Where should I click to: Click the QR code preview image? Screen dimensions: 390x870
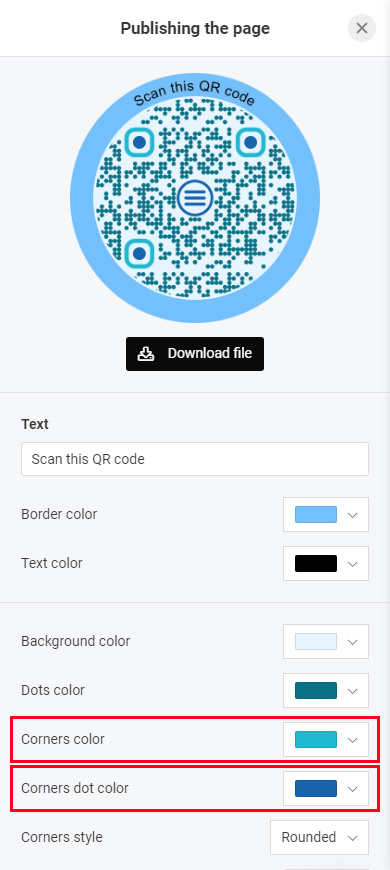coord(195,198)
